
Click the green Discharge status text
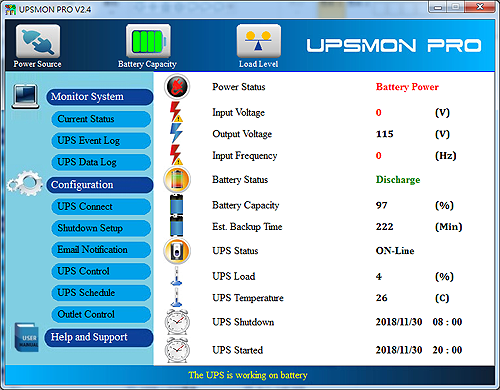point(398,180)
